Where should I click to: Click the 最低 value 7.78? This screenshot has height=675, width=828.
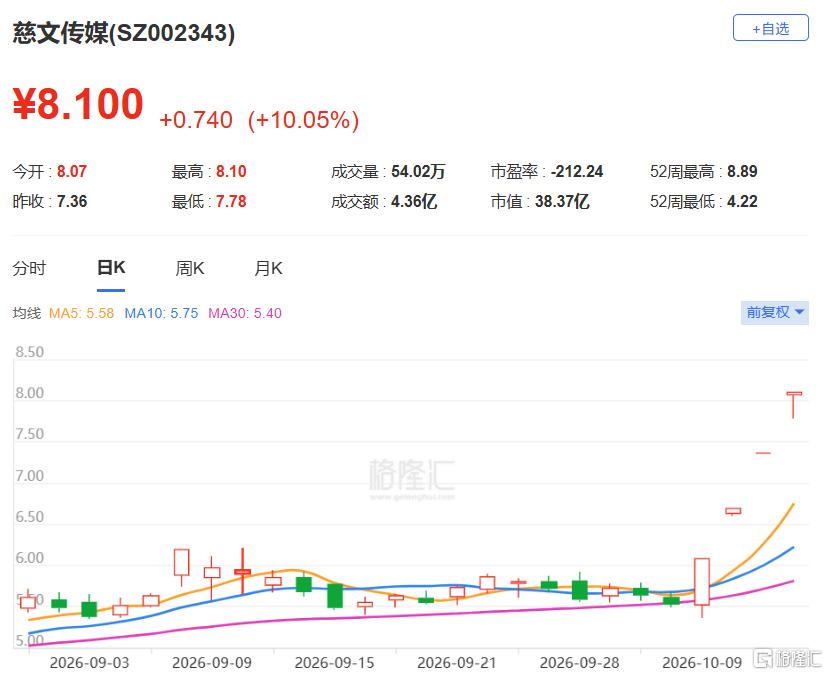tap(231, 201)
